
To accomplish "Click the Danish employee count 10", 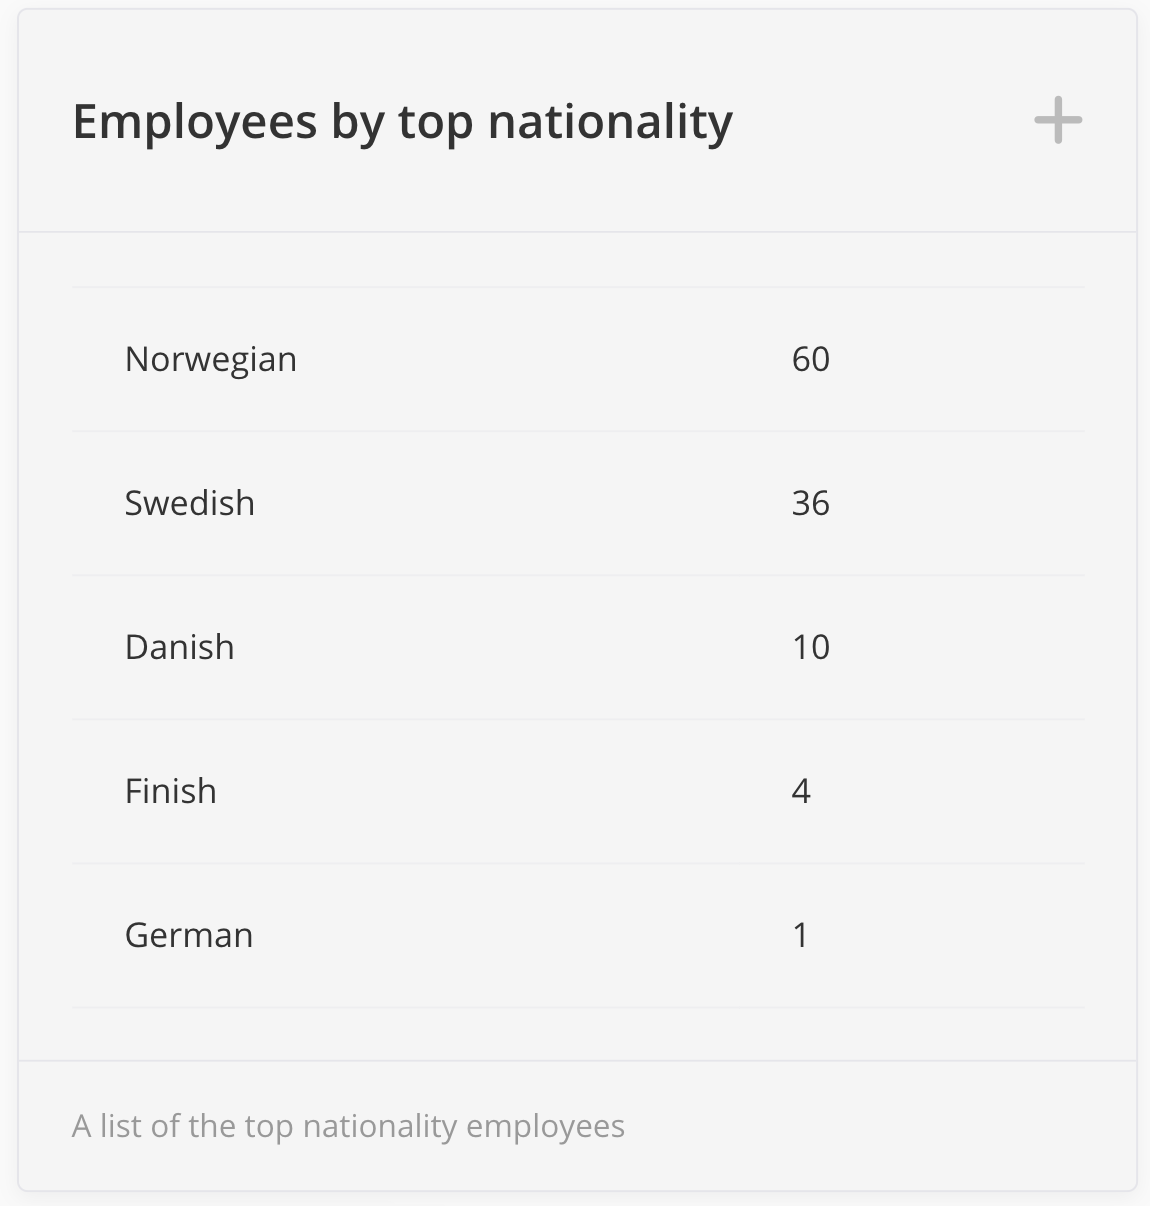I will [x=810, y=647].
